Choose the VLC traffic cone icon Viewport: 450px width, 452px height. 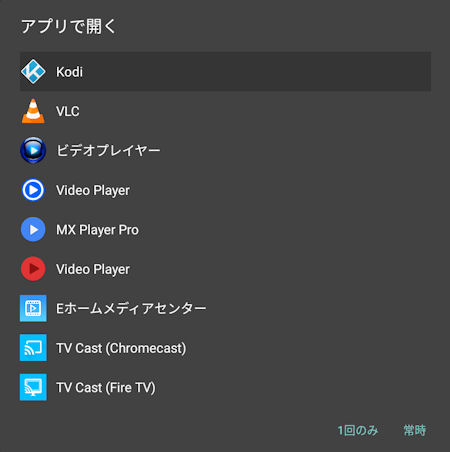point(33,111)
